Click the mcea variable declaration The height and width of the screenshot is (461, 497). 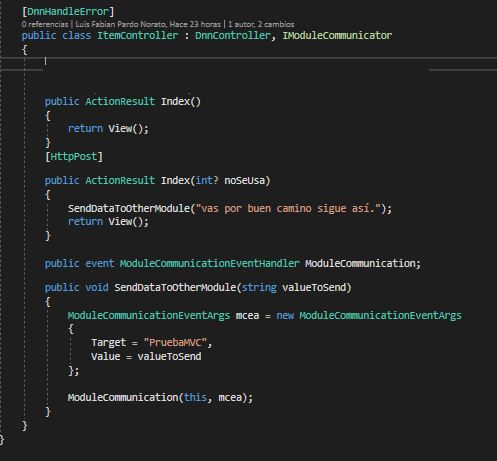pos(247,315)
